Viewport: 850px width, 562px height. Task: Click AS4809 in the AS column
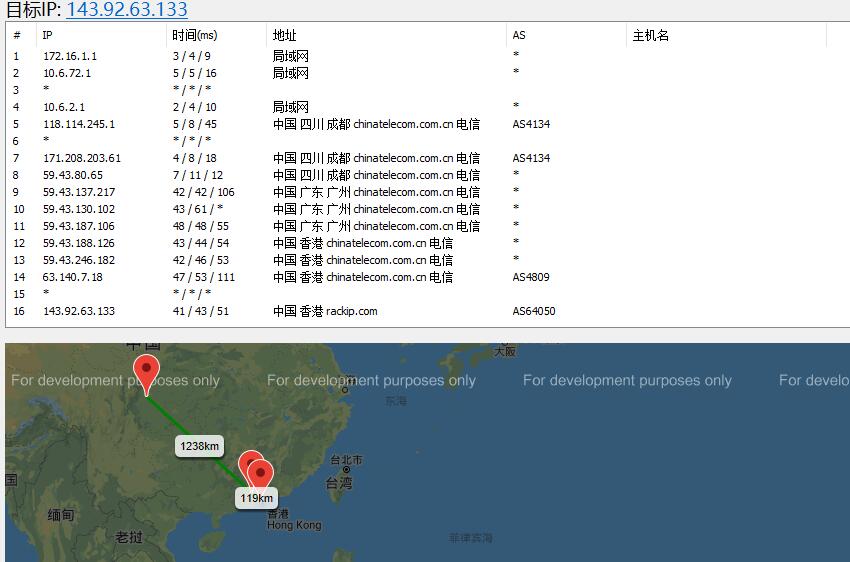click(531, 277)
